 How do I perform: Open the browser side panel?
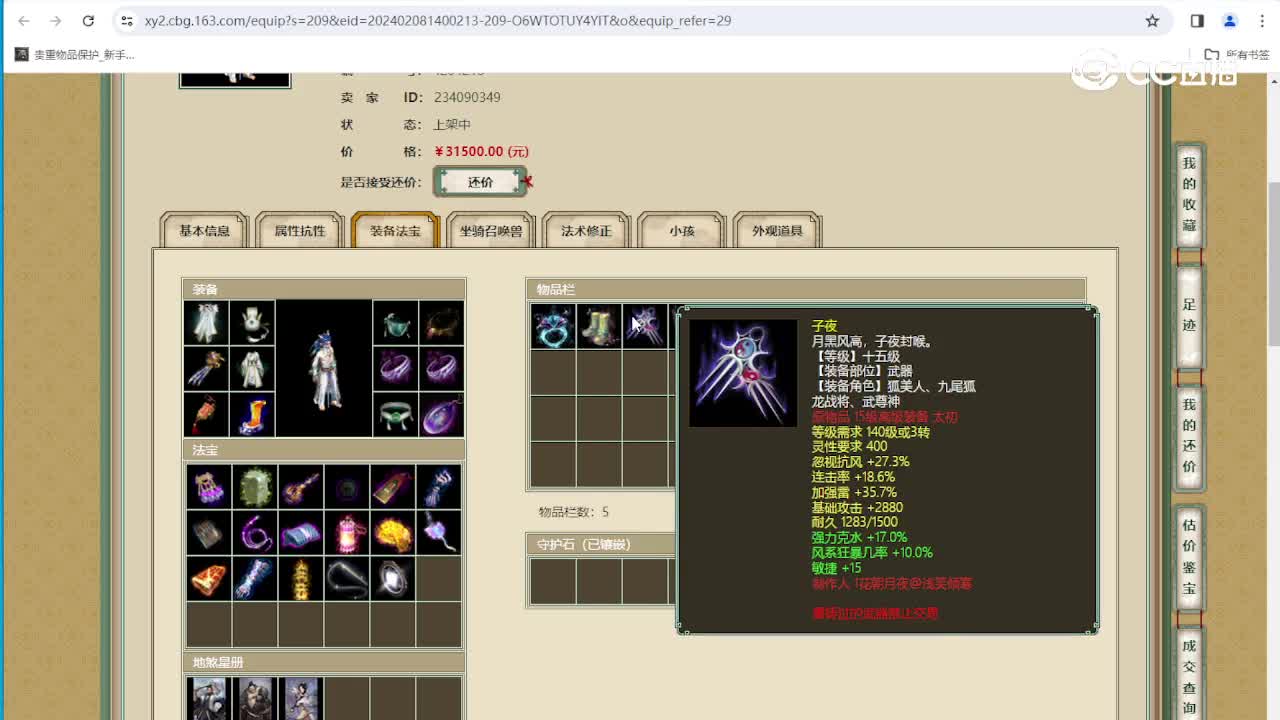tap(1197, 20)
